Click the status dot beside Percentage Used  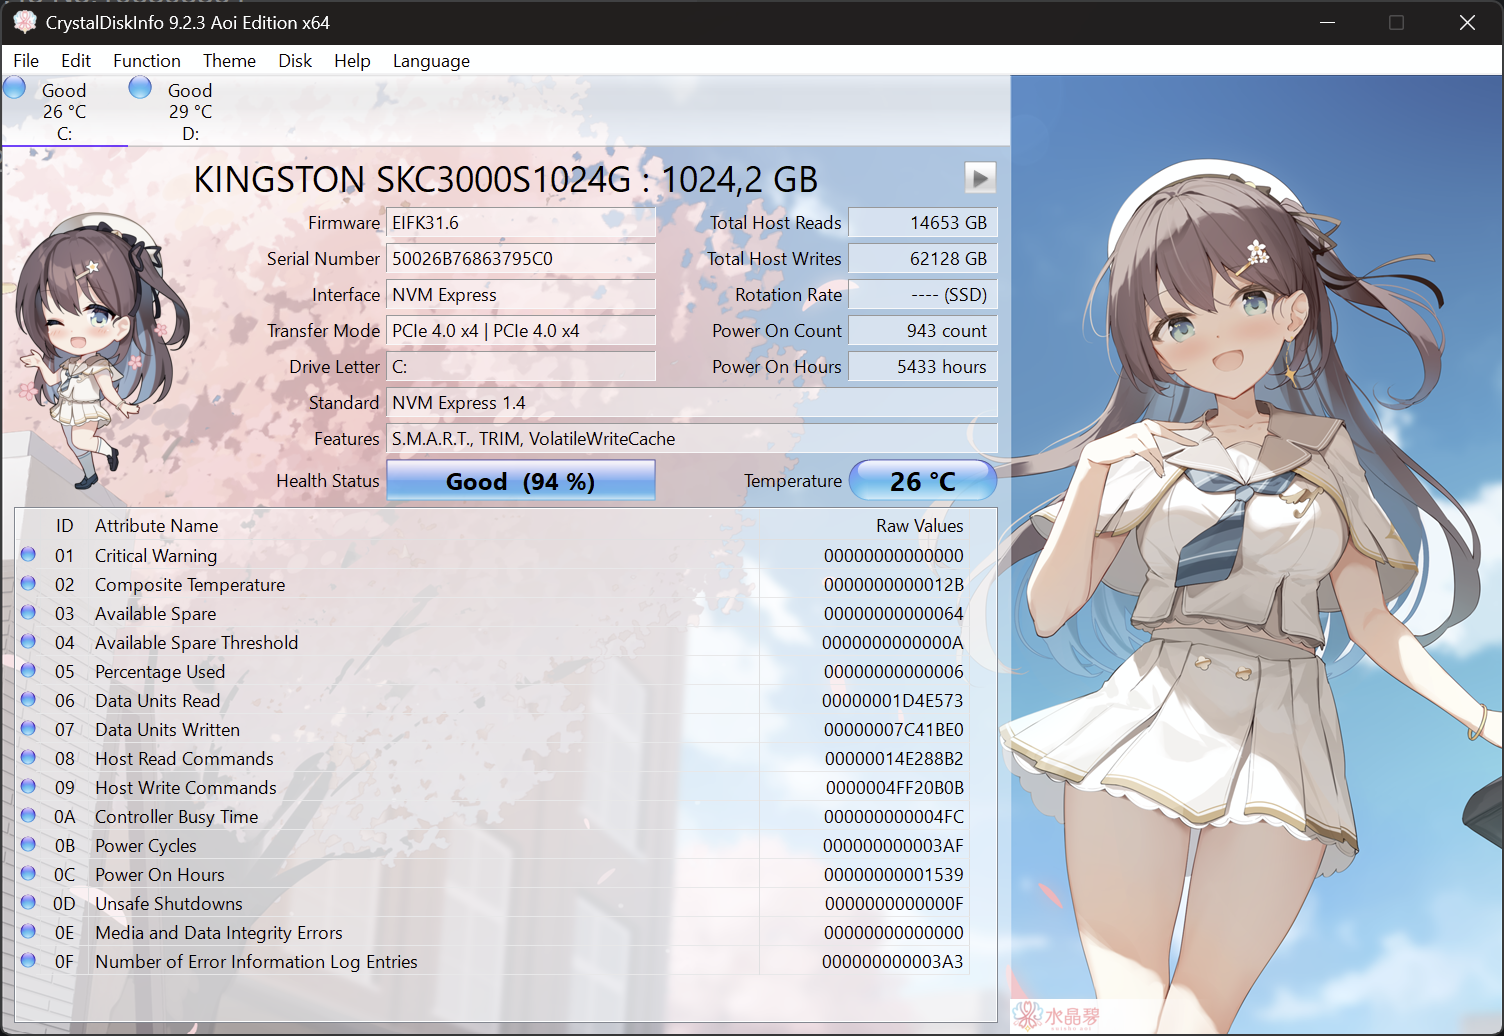pos(29,671)
